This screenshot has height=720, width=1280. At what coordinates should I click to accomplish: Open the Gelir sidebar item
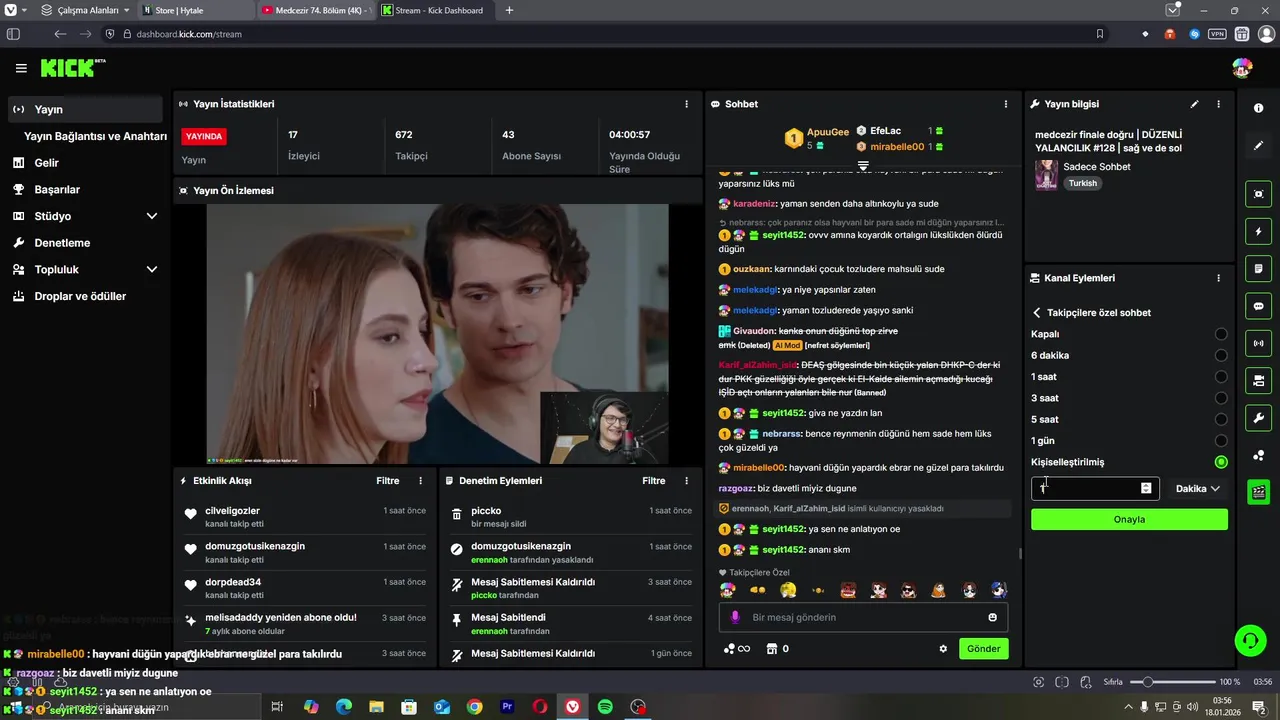coord(85,163)
